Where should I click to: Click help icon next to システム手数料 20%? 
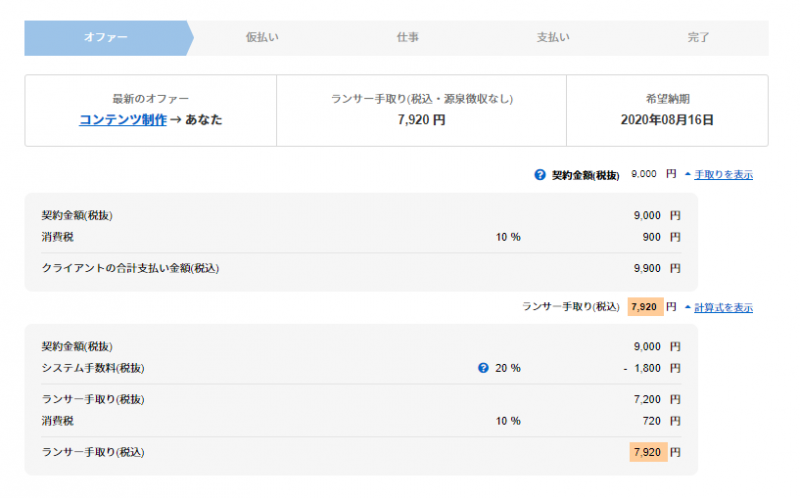pyautogui.click(x=484, y=368)
